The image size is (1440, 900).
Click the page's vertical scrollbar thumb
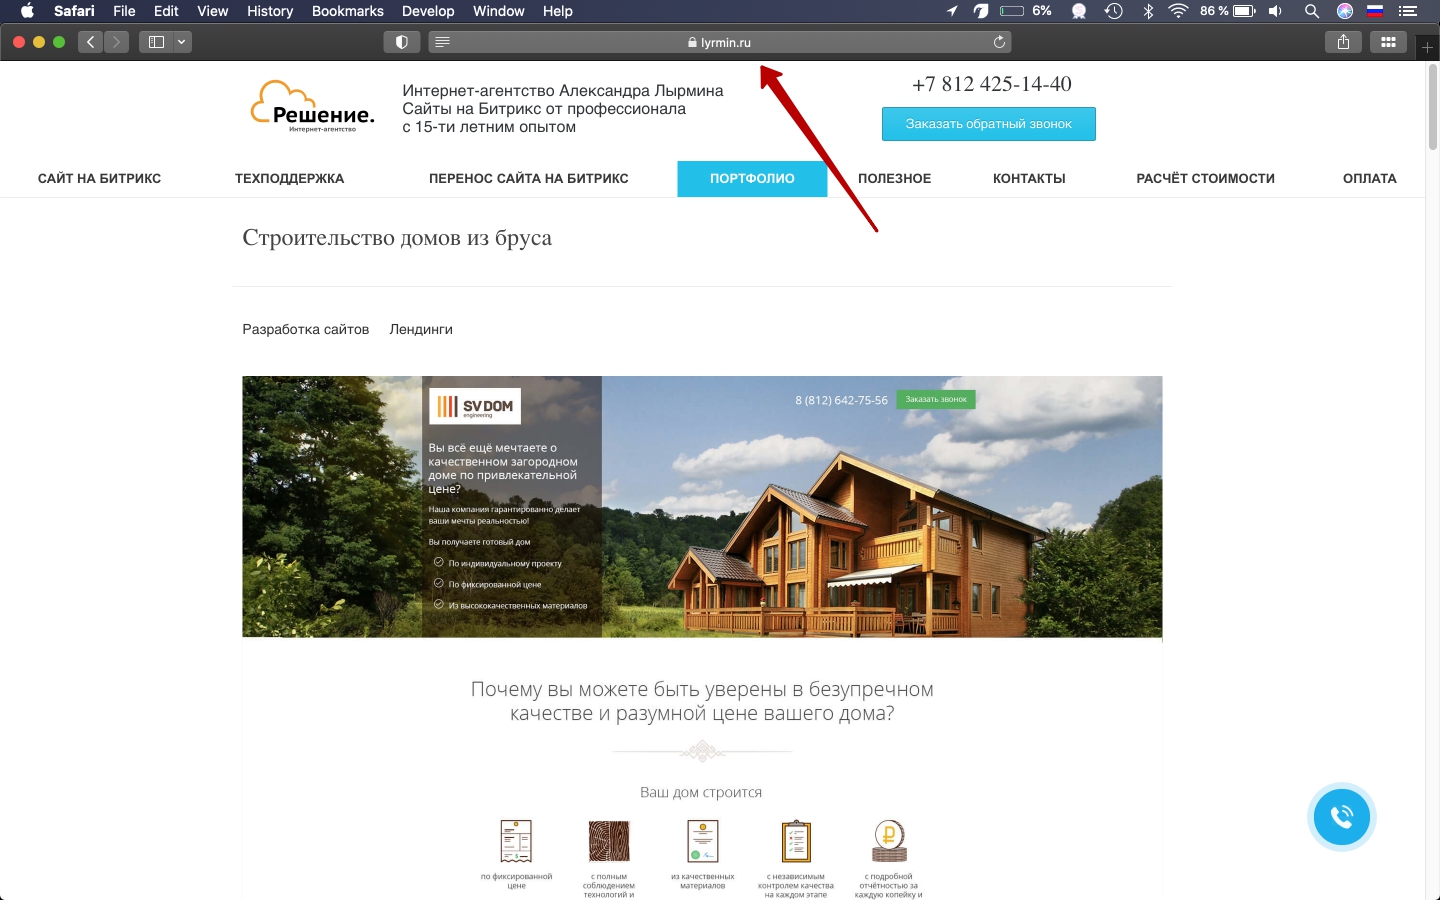(x=1432, y=108)
